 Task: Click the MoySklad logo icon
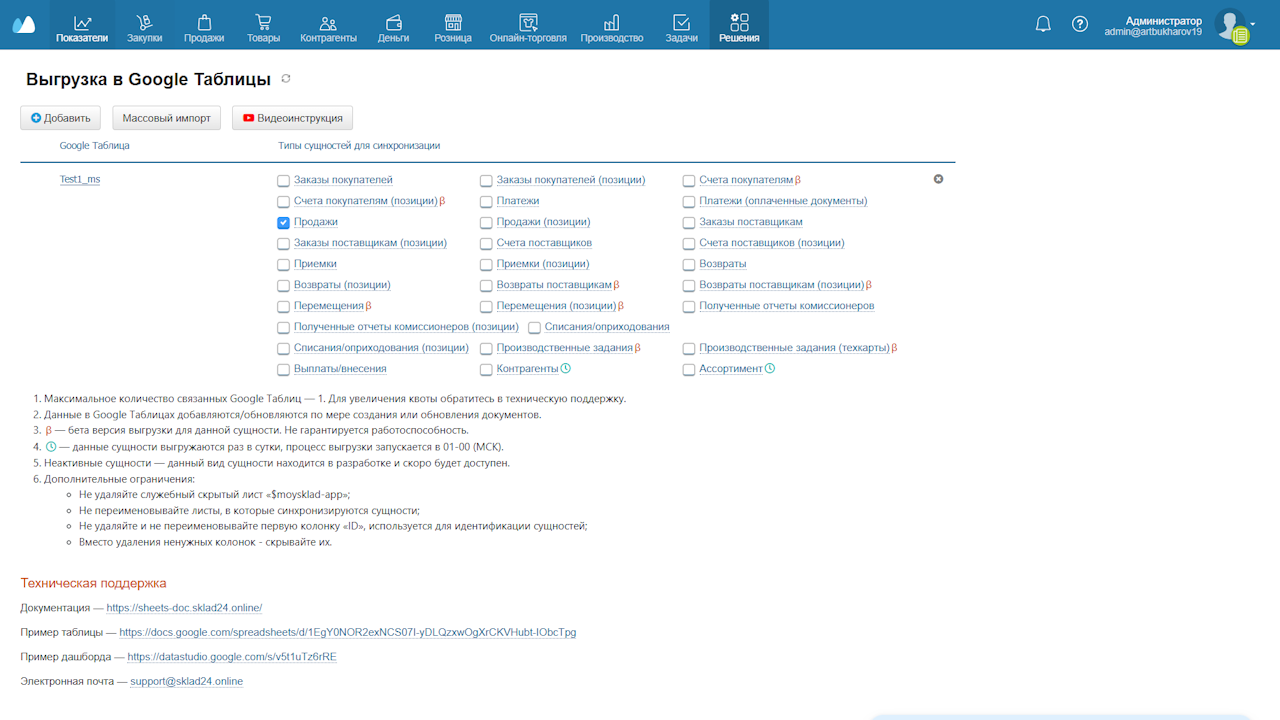pos(23,25)
